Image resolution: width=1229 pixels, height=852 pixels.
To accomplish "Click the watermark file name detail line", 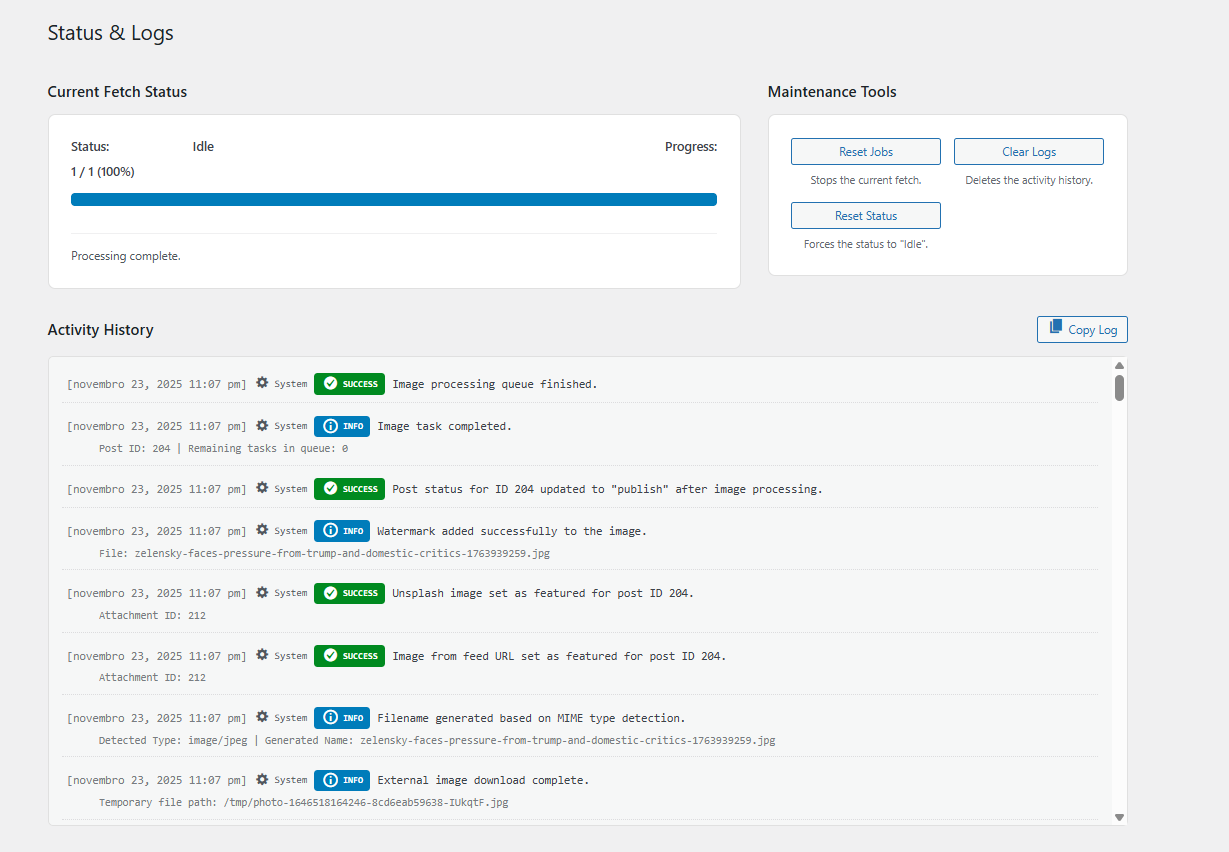I will 324,553.
